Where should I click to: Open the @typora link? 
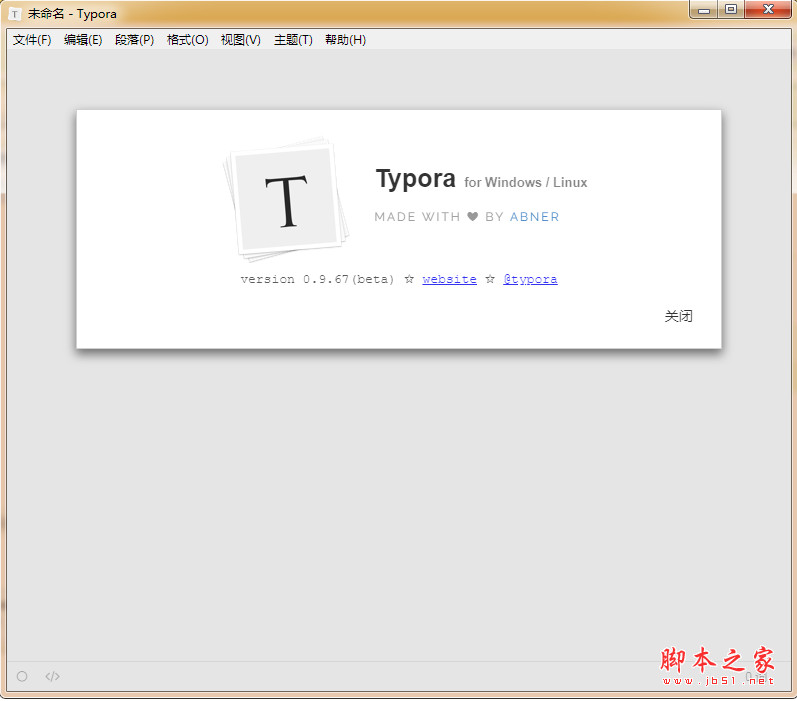[x=530, y=279]
